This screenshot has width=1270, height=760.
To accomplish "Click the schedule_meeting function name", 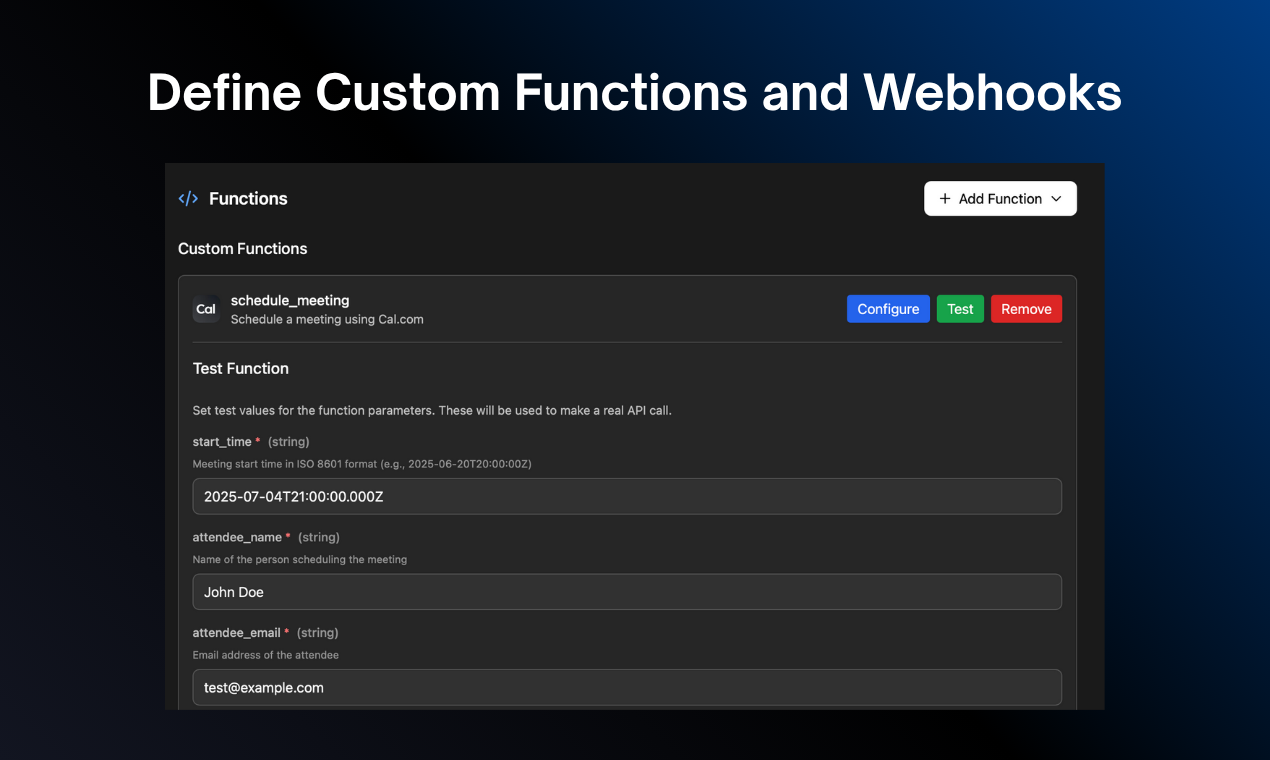I will pyautogui.click(x=290, y=300).
